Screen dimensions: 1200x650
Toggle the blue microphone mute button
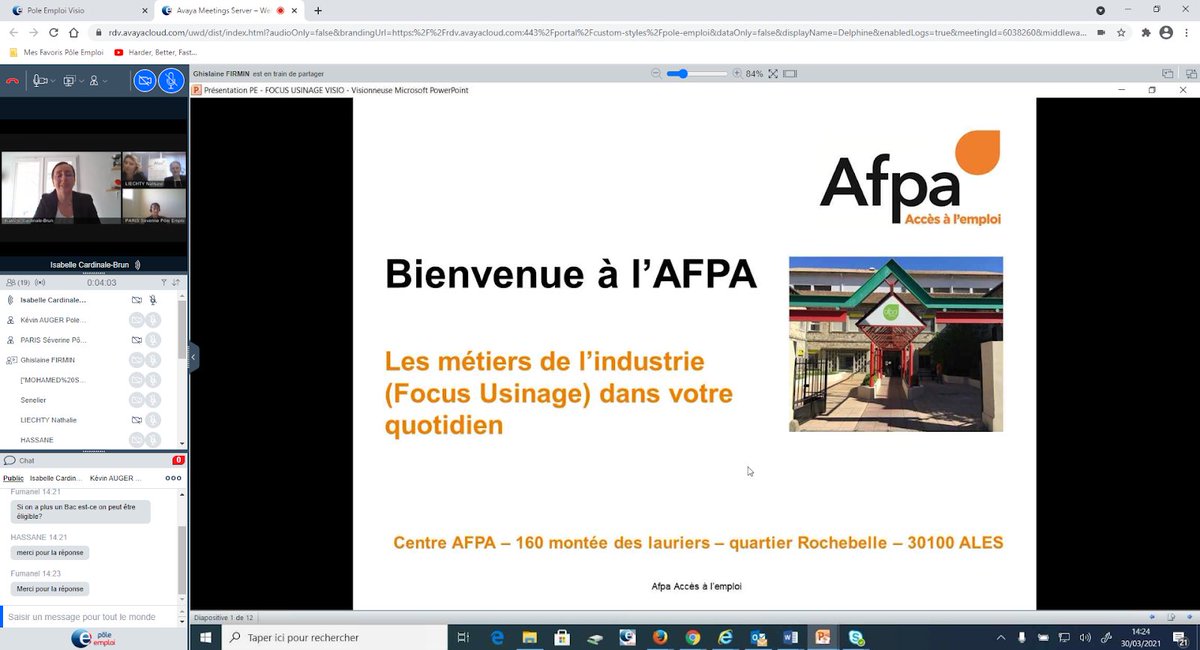coord(172,81)
